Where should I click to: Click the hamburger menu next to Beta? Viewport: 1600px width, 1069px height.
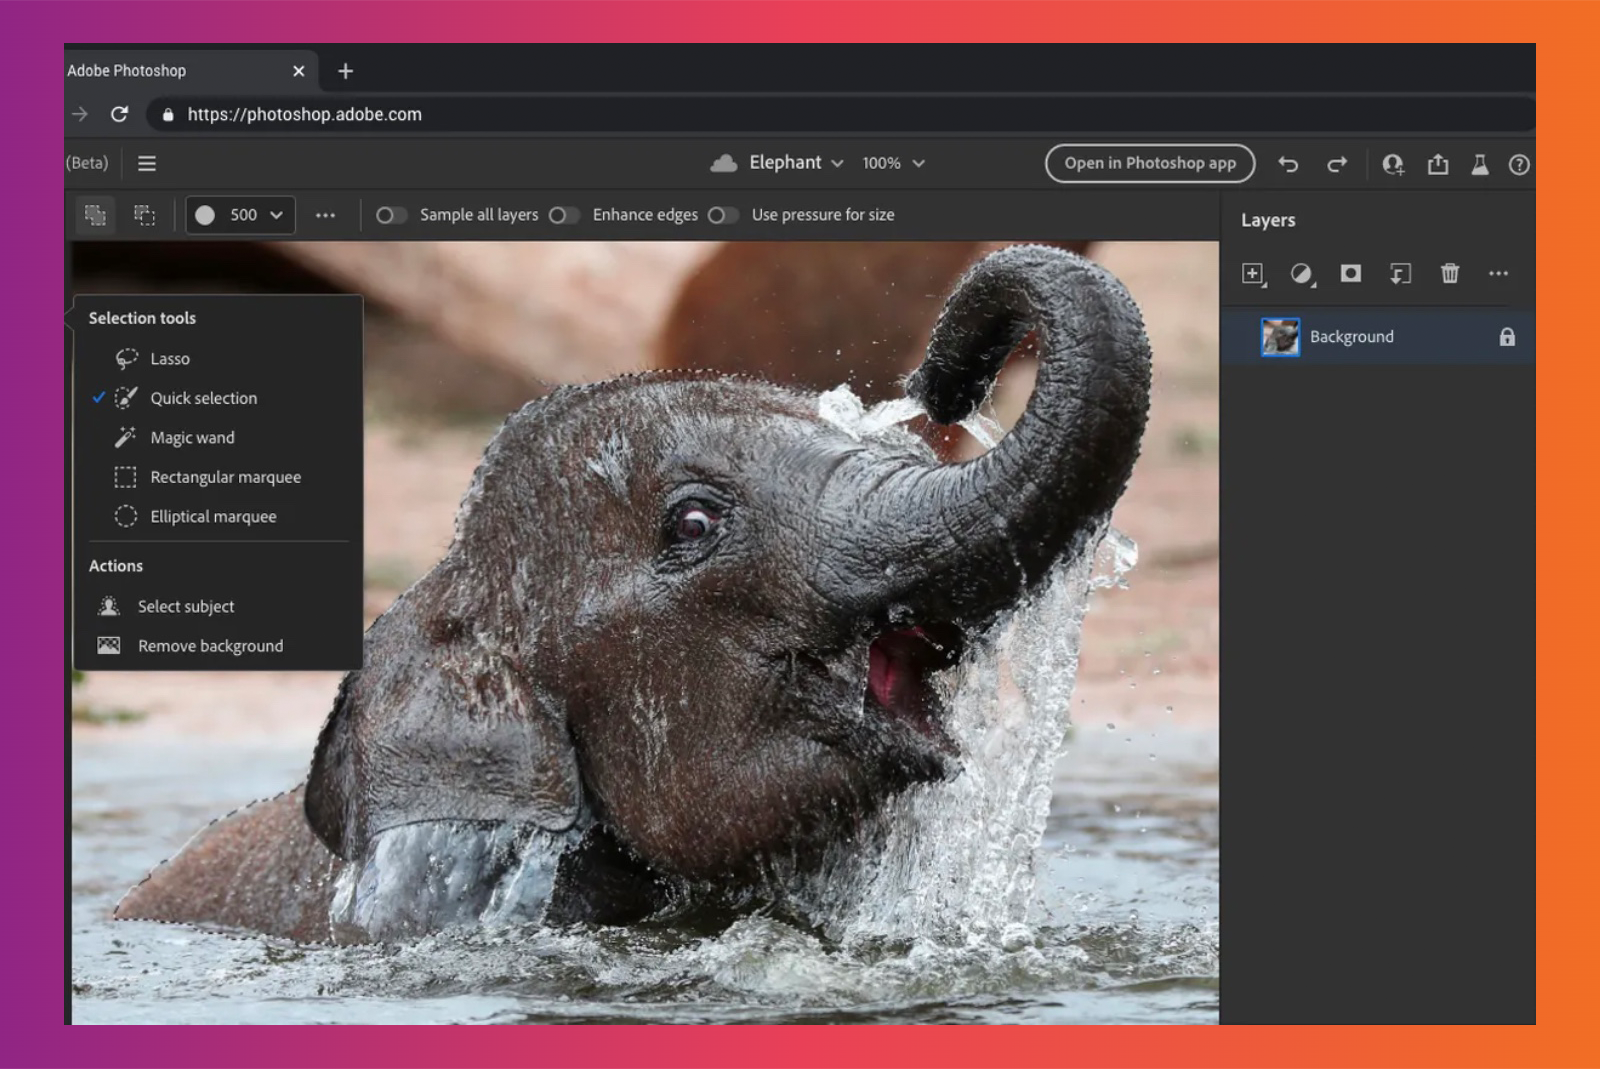146,163
